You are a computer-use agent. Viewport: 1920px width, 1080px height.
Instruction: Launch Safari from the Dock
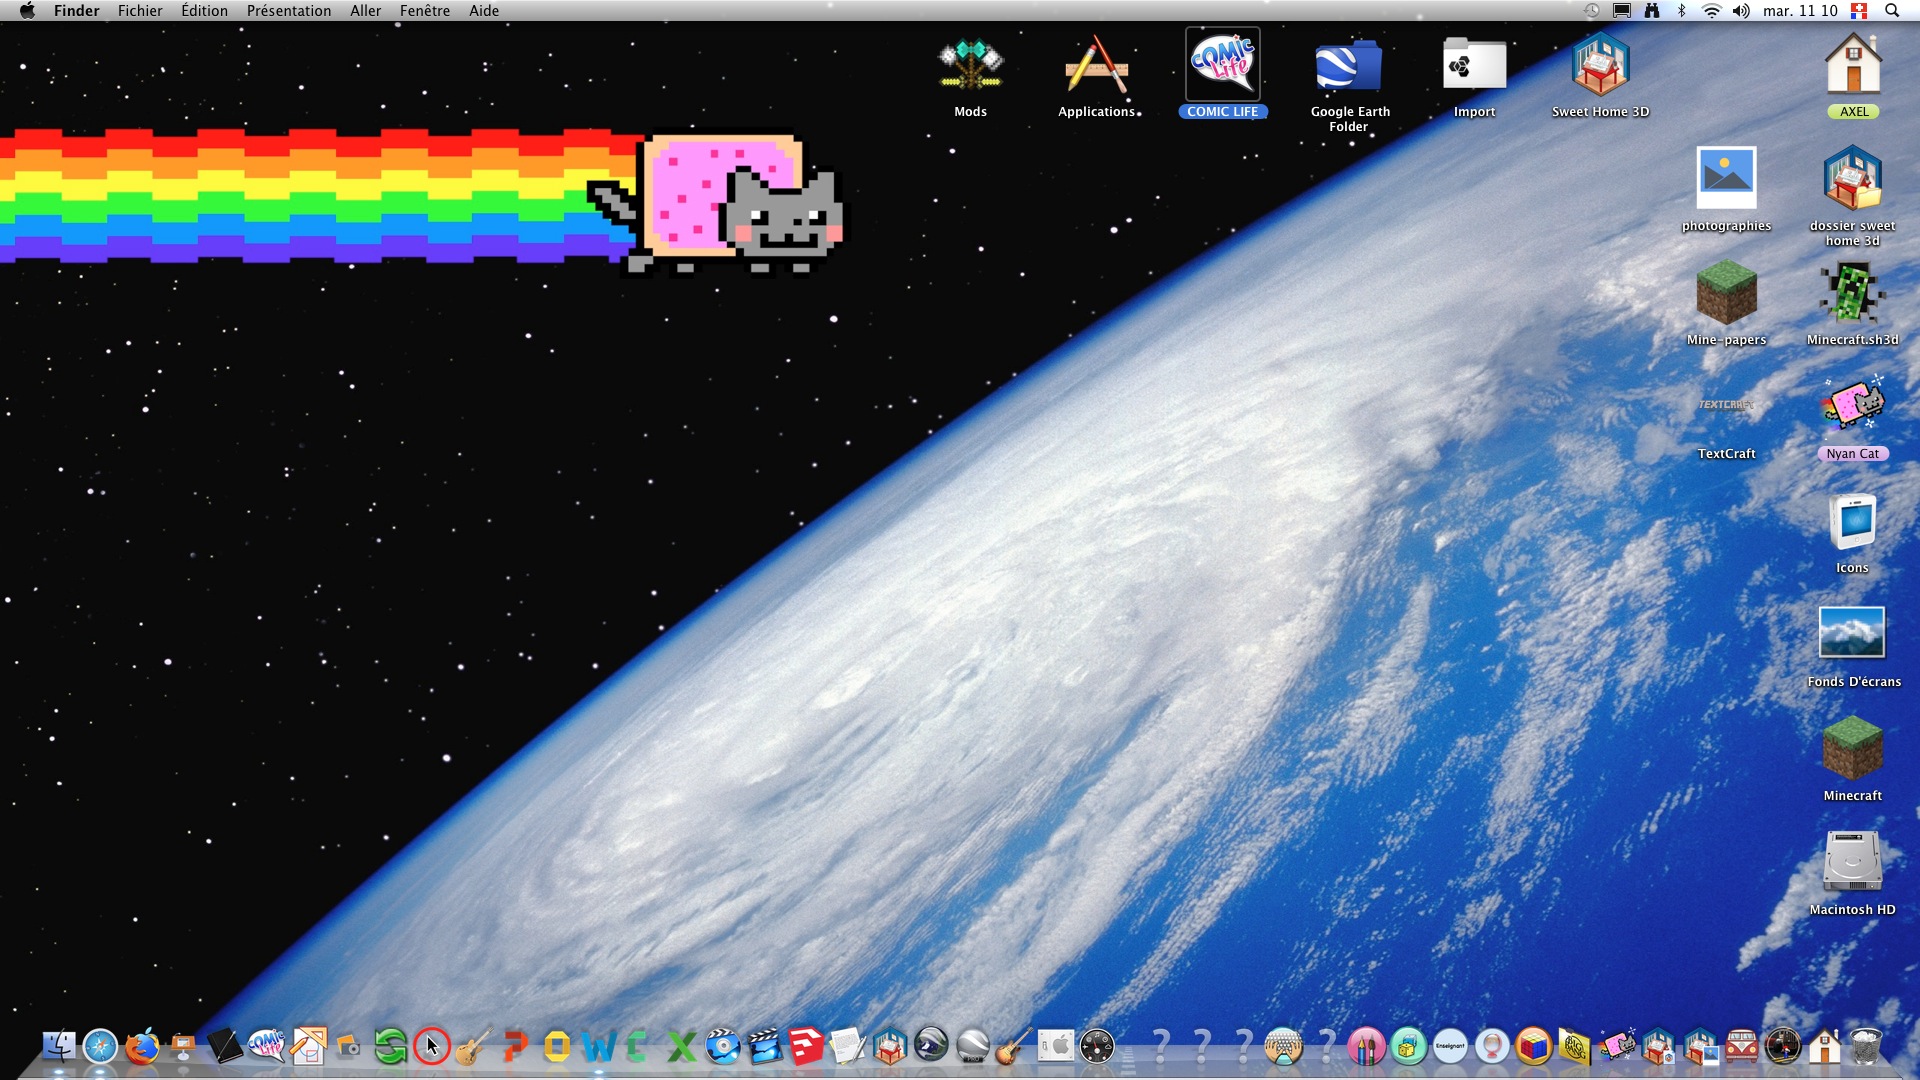click(100, 1047)
